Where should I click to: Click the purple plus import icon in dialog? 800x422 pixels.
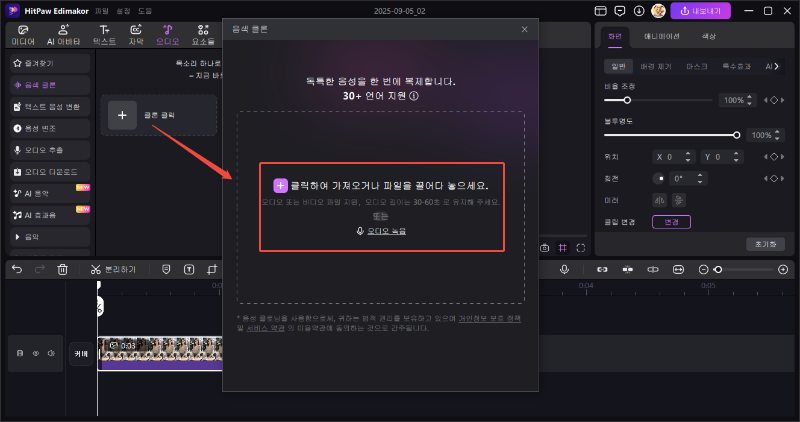pos(280,186)
